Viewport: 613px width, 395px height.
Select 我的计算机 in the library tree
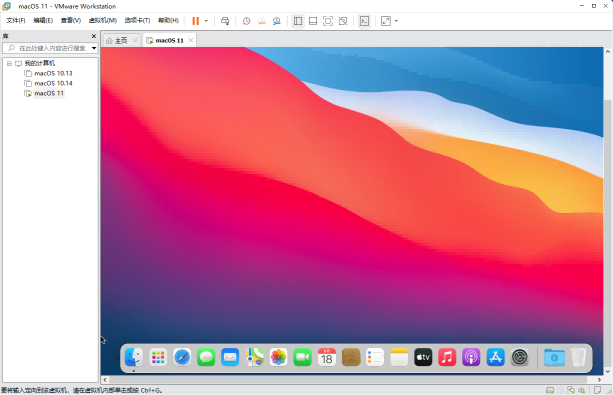coord(39,63)
